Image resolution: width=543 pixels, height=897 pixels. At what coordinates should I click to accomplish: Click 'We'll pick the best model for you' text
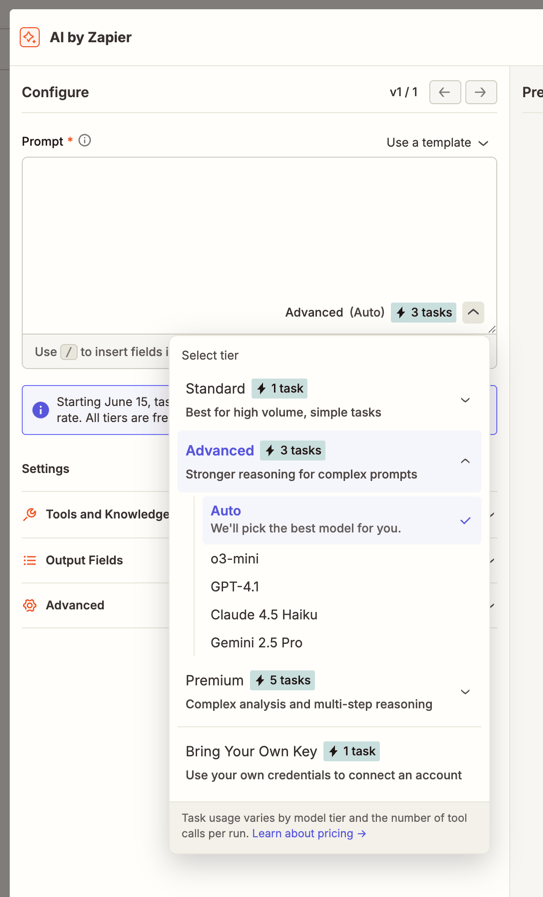click(x=306, y=528)
